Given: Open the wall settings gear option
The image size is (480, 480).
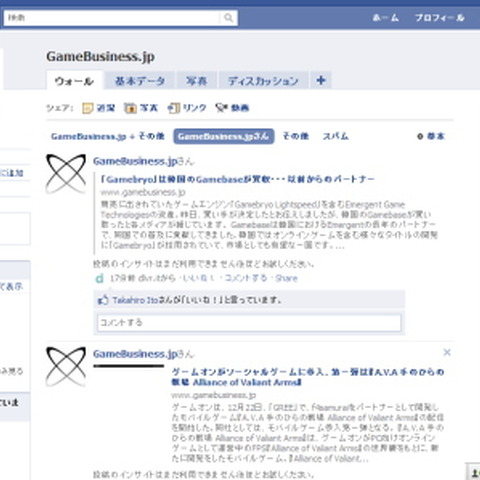Looking at the screenshot, I should tap(431, 136).
